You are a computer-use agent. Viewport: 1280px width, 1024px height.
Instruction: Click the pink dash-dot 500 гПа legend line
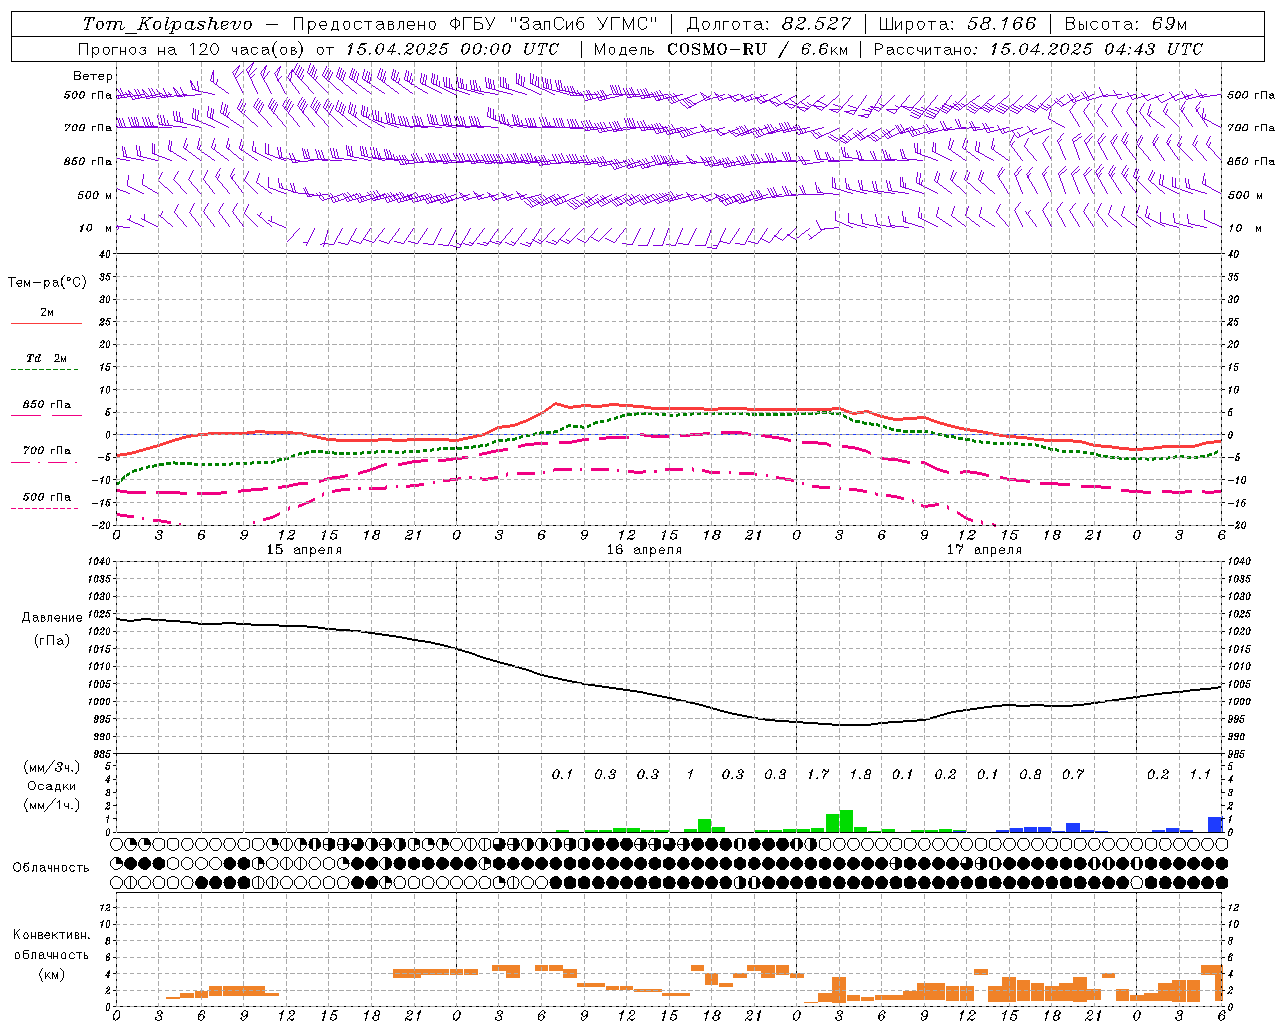44,508
